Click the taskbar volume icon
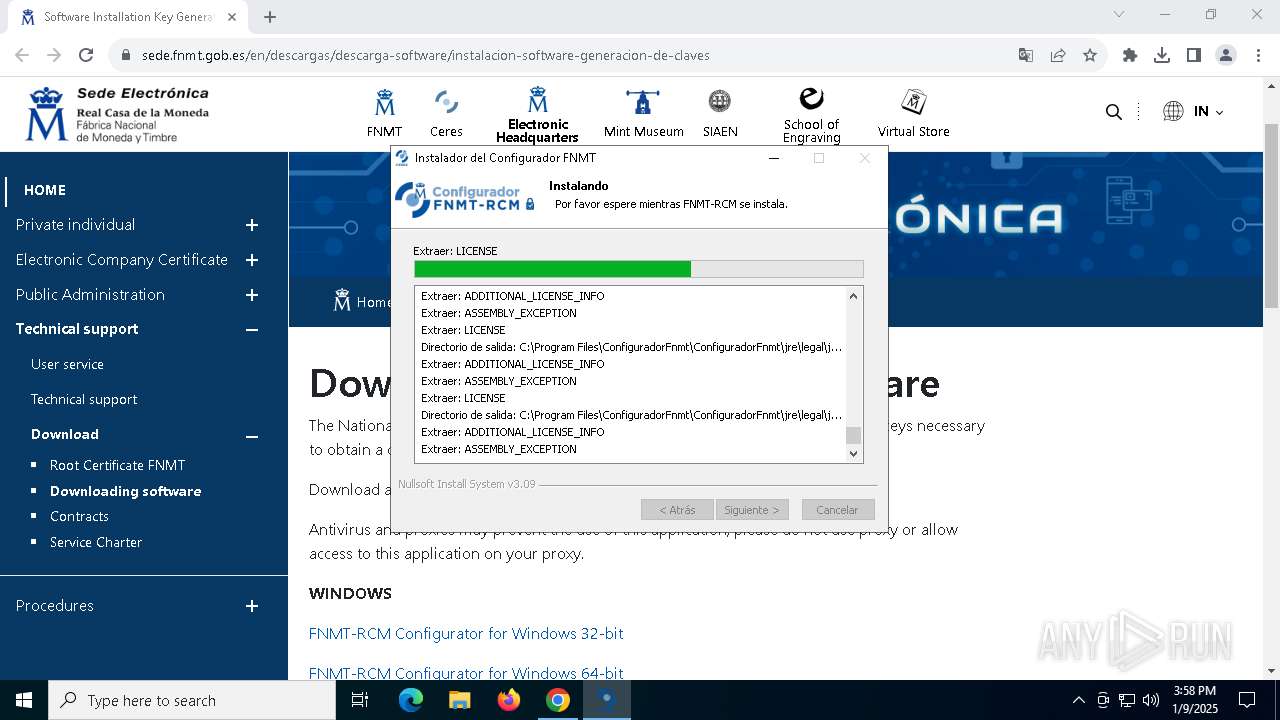Image resolution: width=1280 pixels, height=720 pixels. 1151,700
